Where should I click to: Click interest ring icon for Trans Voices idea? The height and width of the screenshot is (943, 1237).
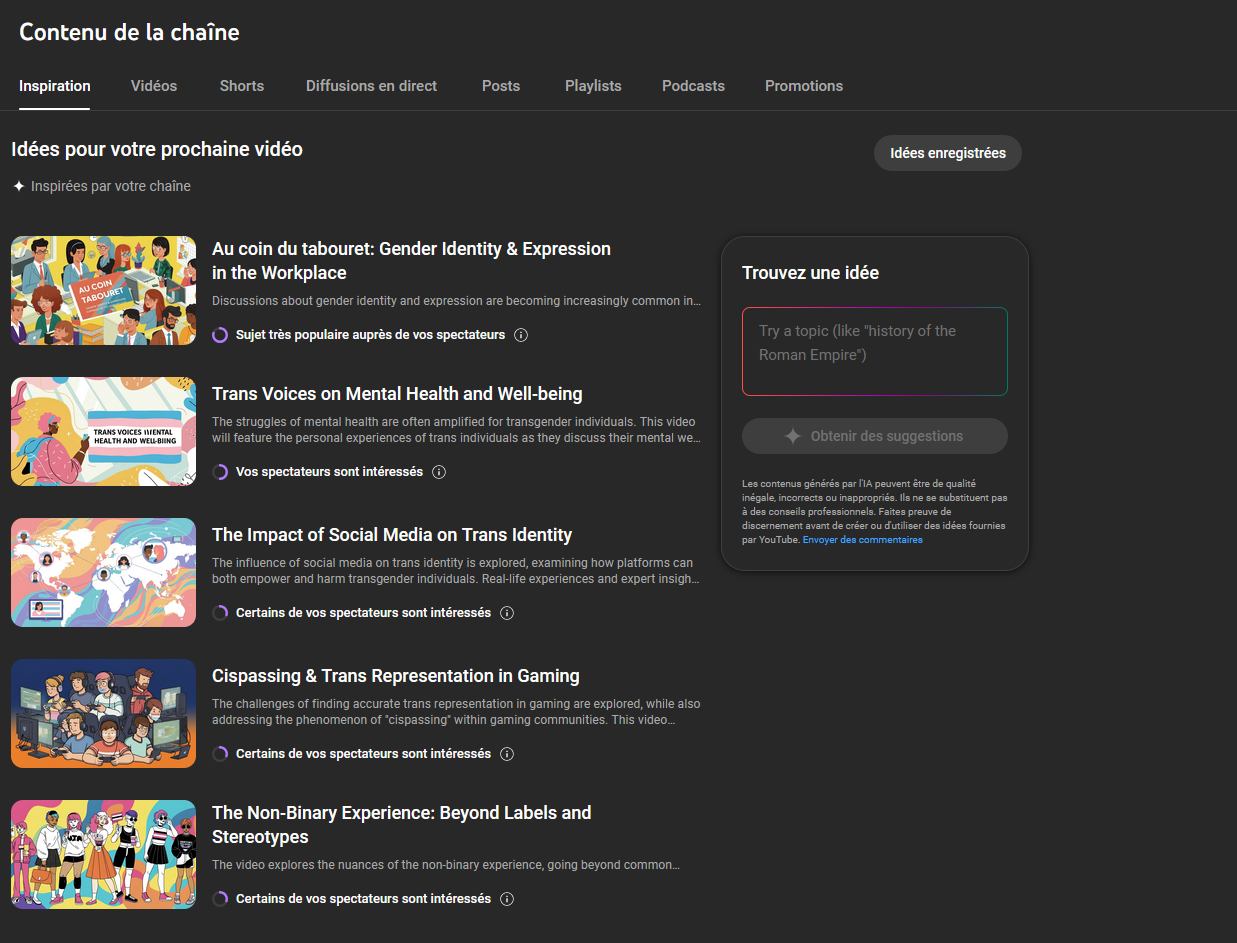point(220,472)
